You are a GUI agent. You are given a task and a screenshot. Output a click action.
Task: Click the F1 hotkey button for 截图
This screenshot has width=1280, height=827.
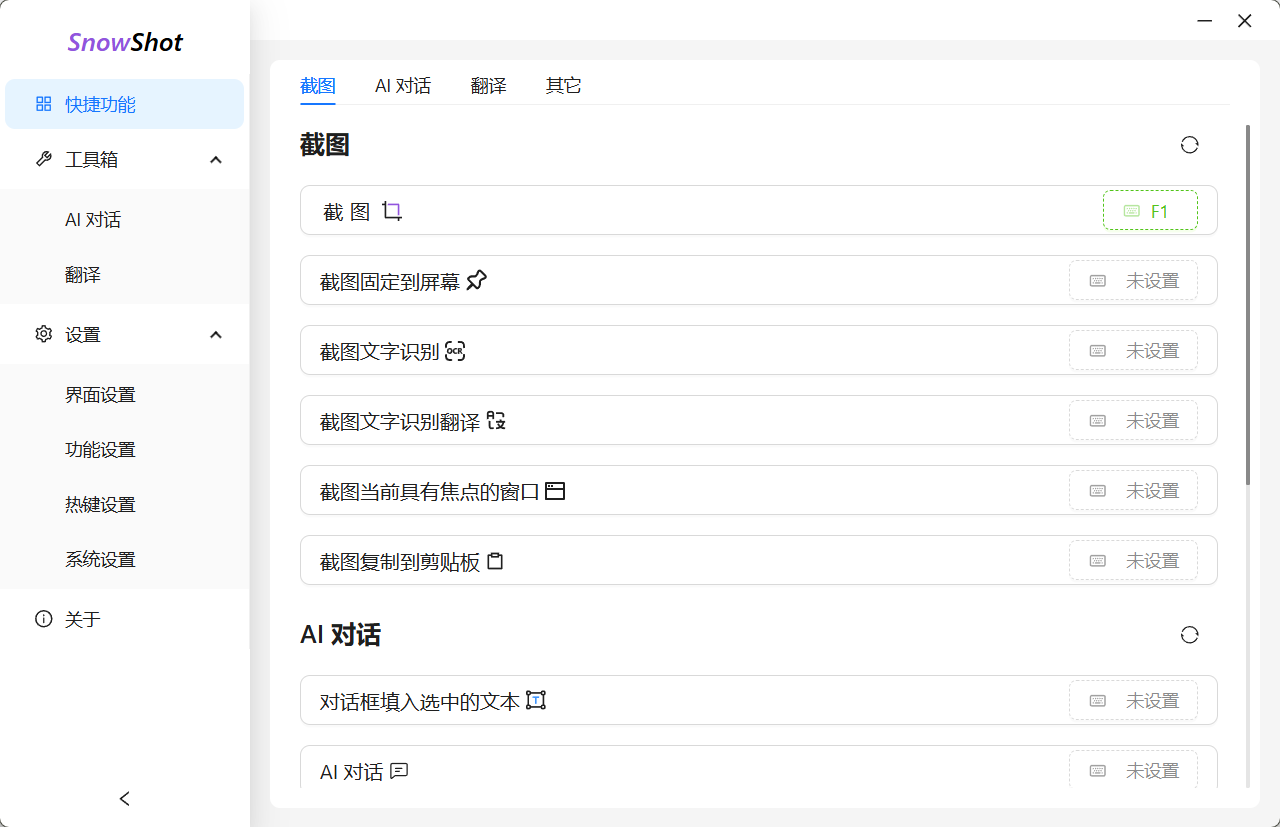click(1150, 211)
